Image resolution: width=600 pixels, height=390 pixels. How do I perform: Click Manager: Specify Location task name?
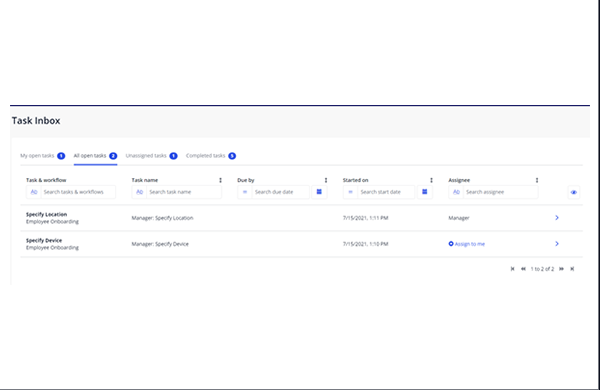[x=162, y=218]
